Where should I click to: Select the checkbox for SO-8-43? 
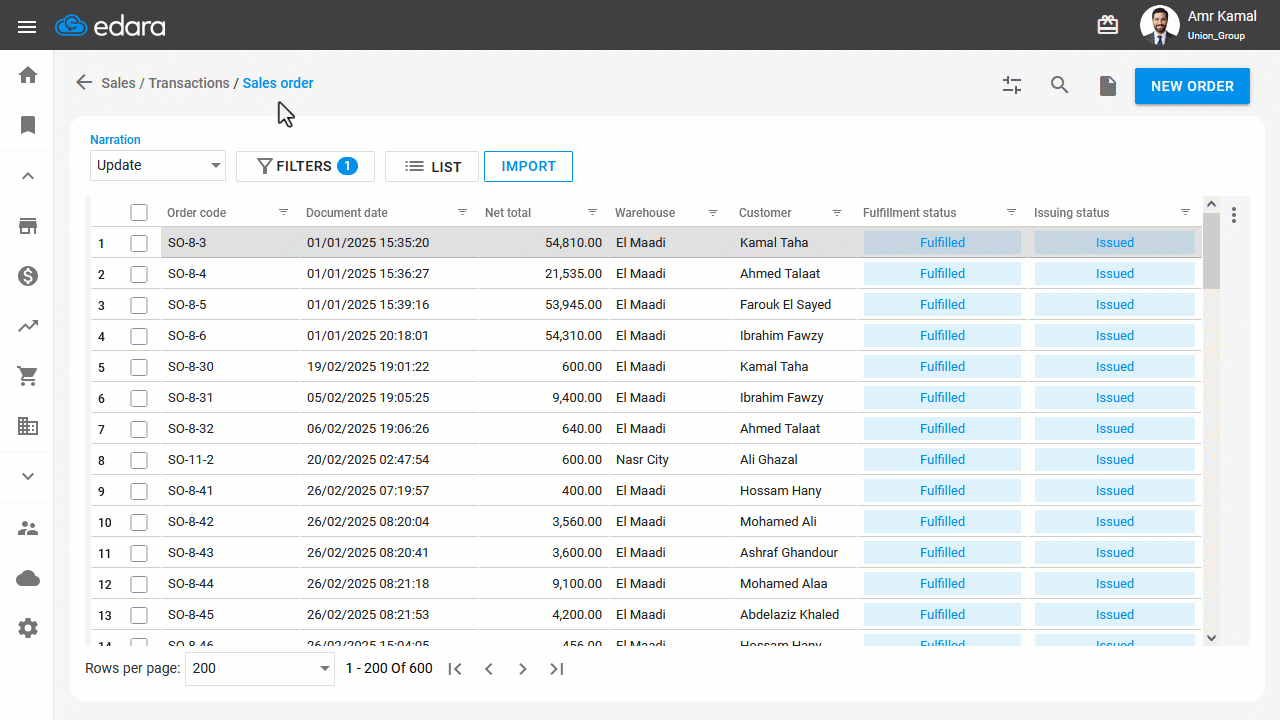click(139, 553)
